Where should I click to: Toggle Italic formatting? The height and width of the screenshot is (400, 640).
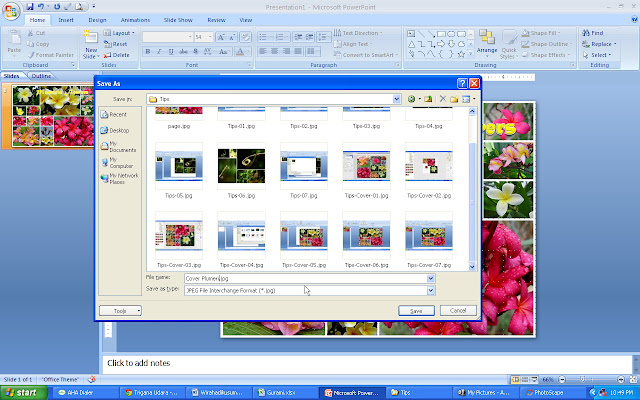(159, 51)
